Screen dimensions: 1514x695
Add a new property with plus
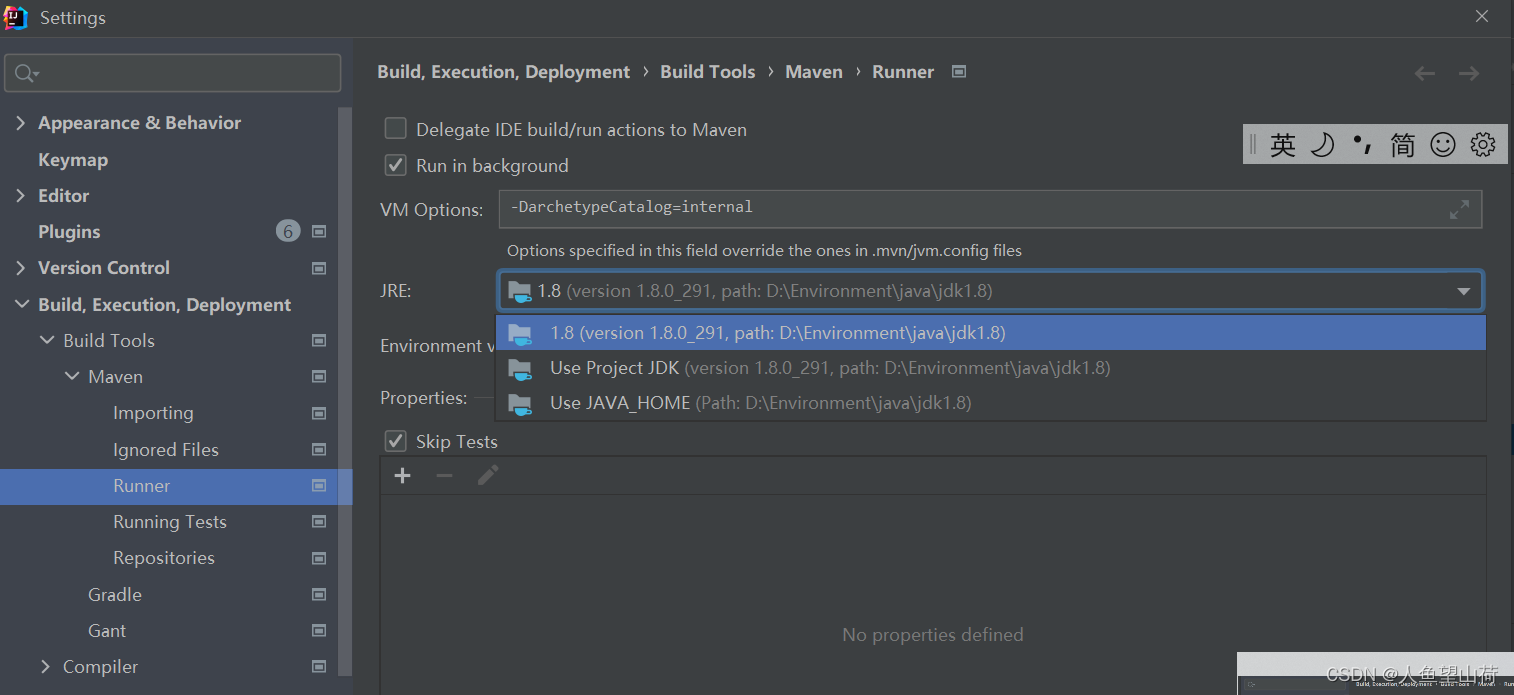(x=403, y=476)
